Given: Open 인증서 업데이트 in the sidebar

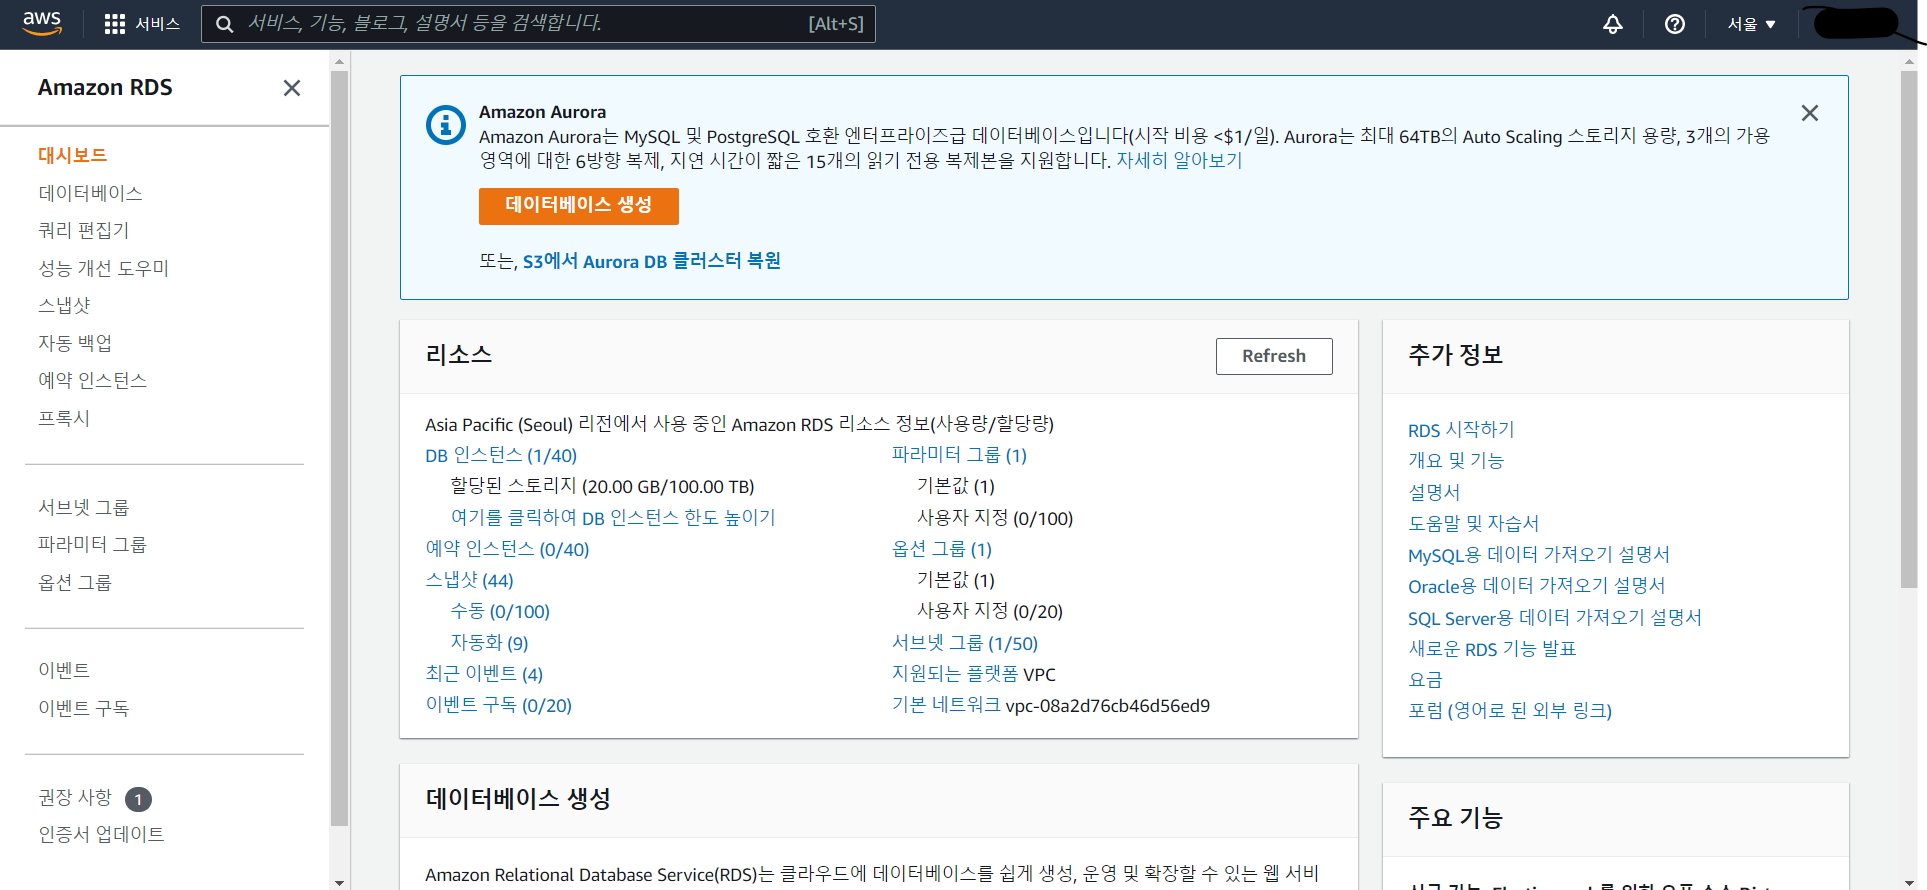Looking at the screenshot, I should point(101,834).
